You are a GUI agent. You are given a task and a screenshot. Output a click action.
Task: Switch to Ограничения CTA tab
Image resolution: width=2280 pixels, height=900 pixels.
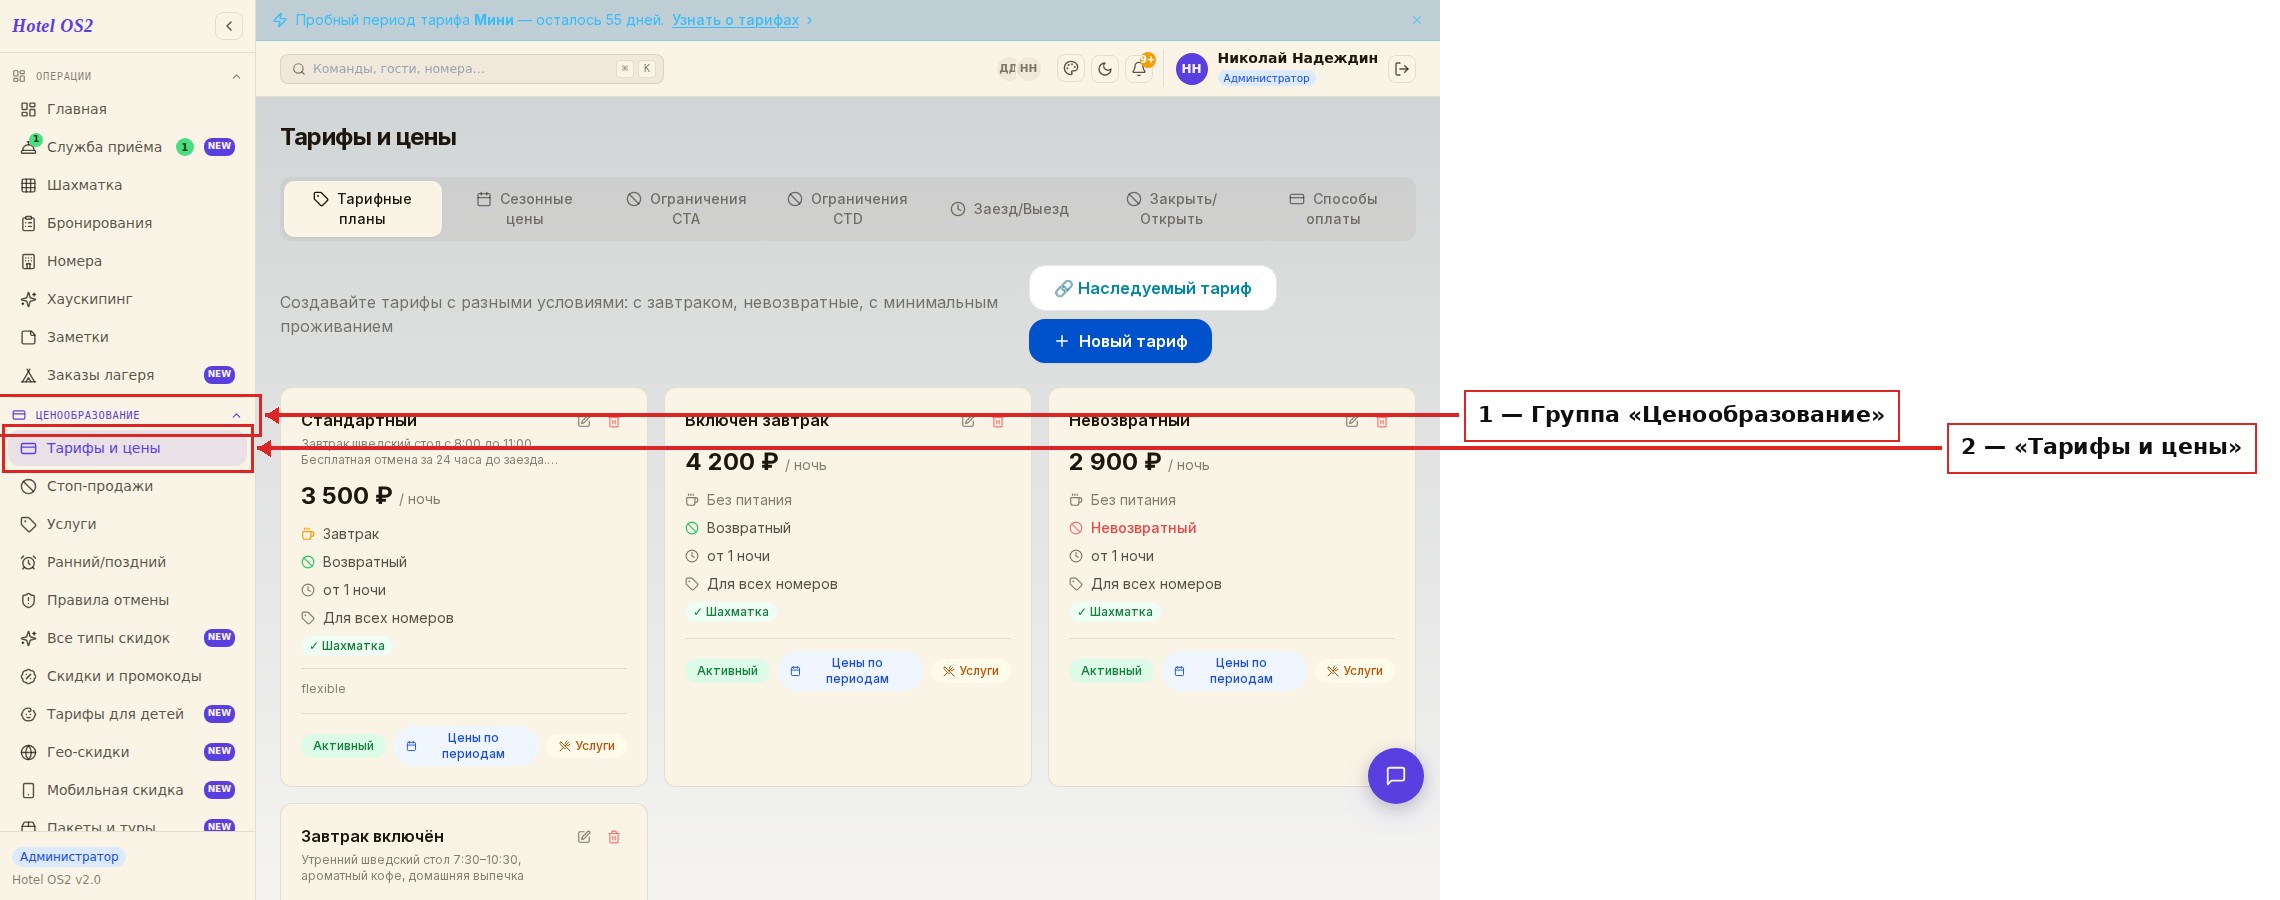[686, 209]
